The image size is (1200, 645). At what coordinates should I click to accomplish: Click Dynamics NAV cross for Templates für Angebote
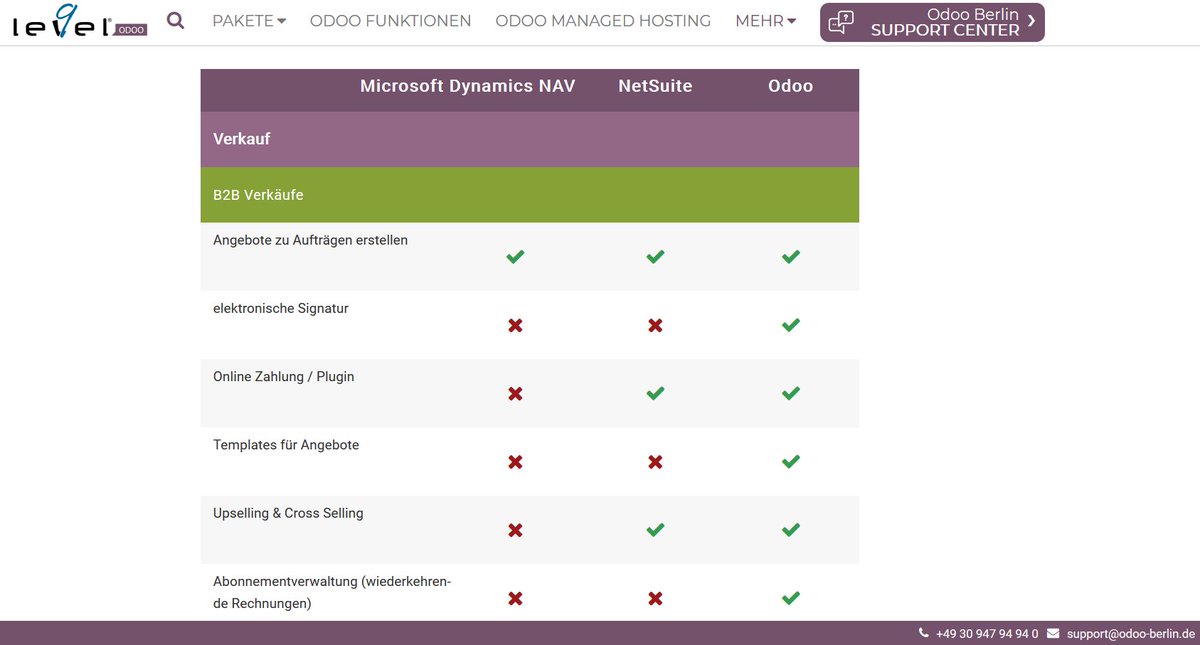tap(515, 461)
